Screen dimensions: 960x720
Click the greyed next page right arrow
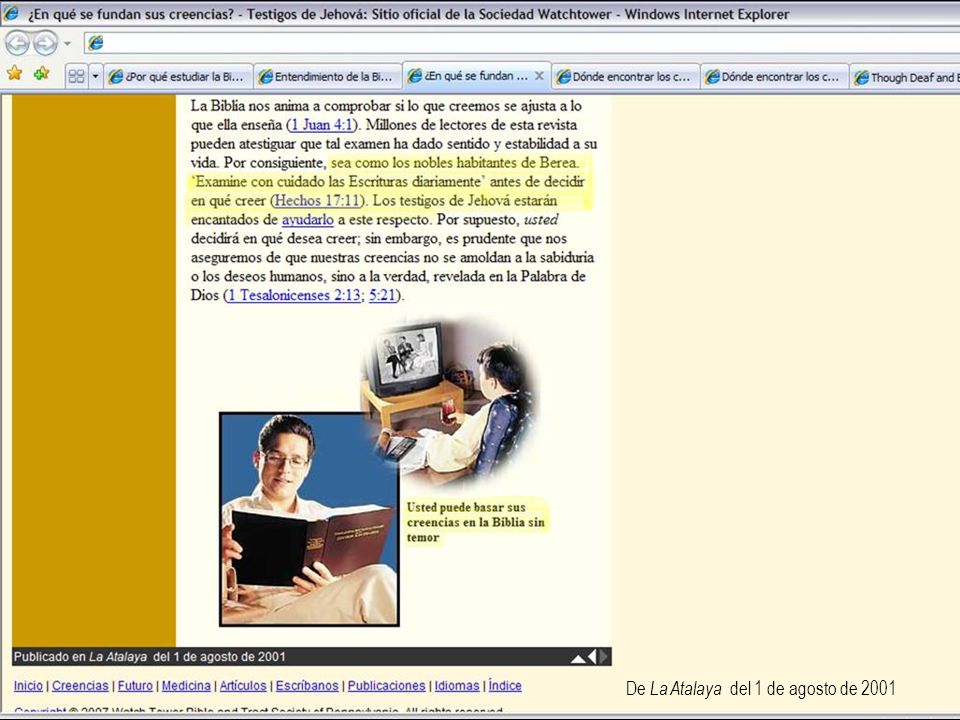coord(604,656)
